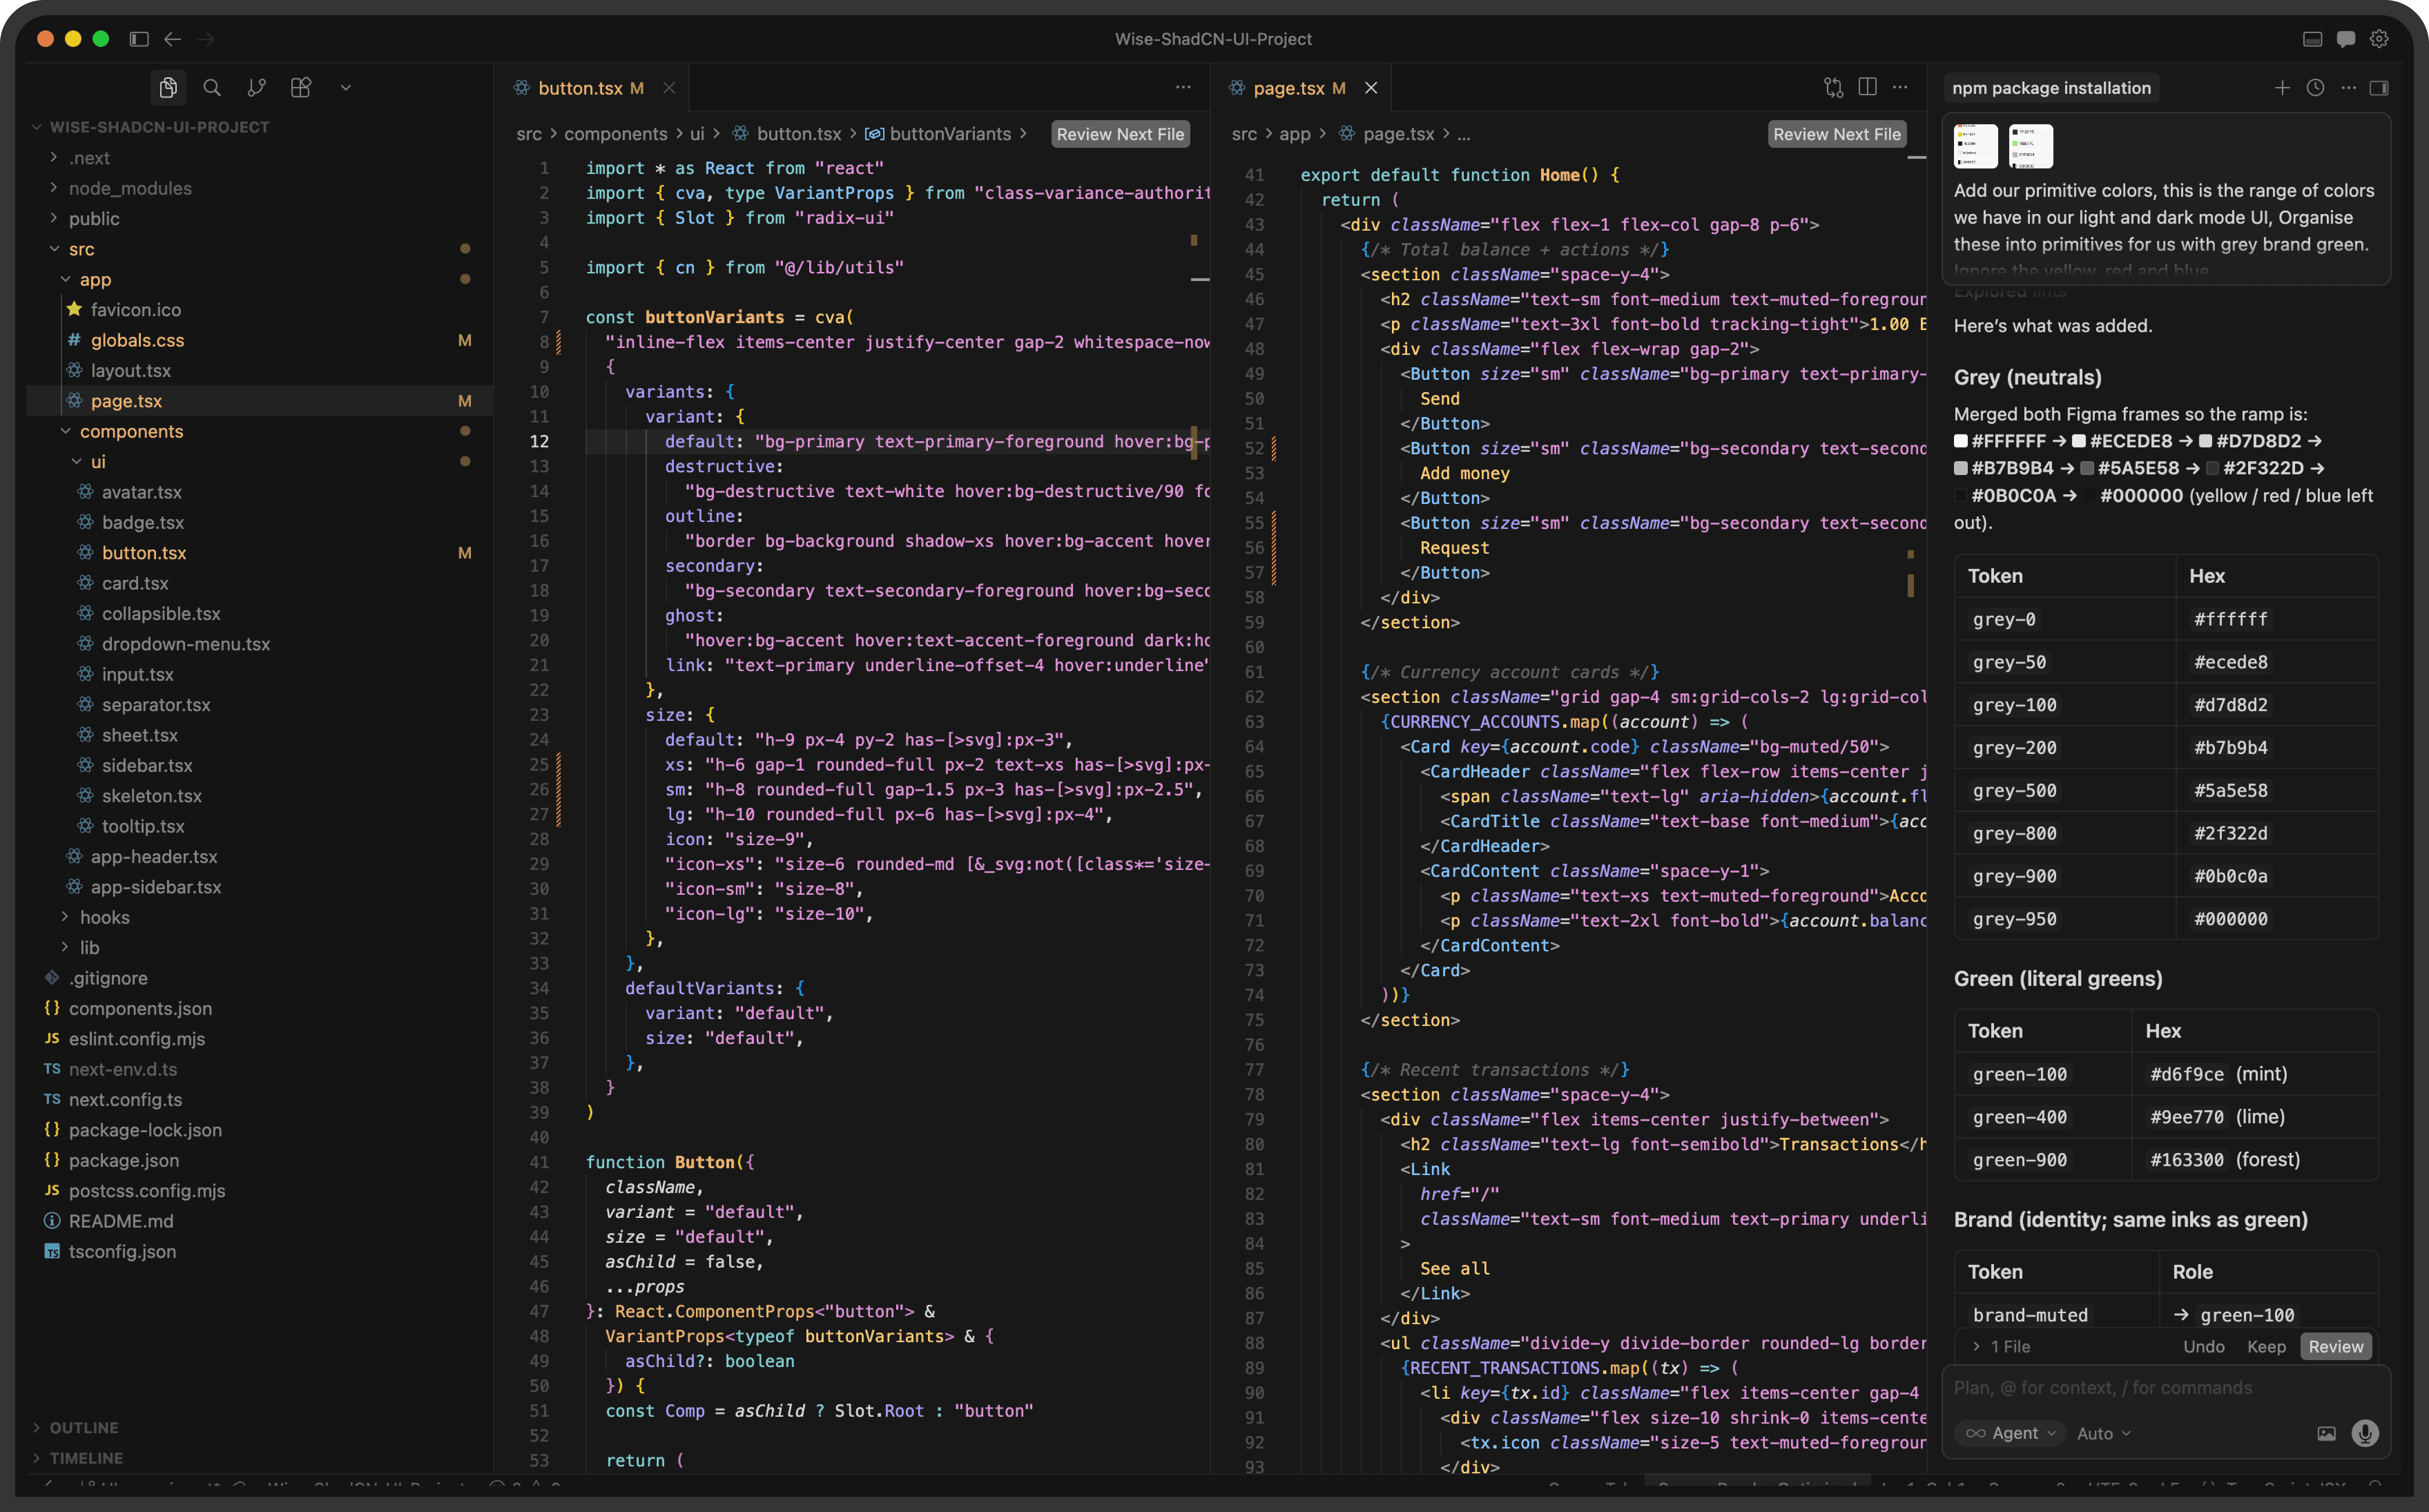Click the microphone voice input button
The image size is (2429, 1512).
(x=2365, y=1433)
